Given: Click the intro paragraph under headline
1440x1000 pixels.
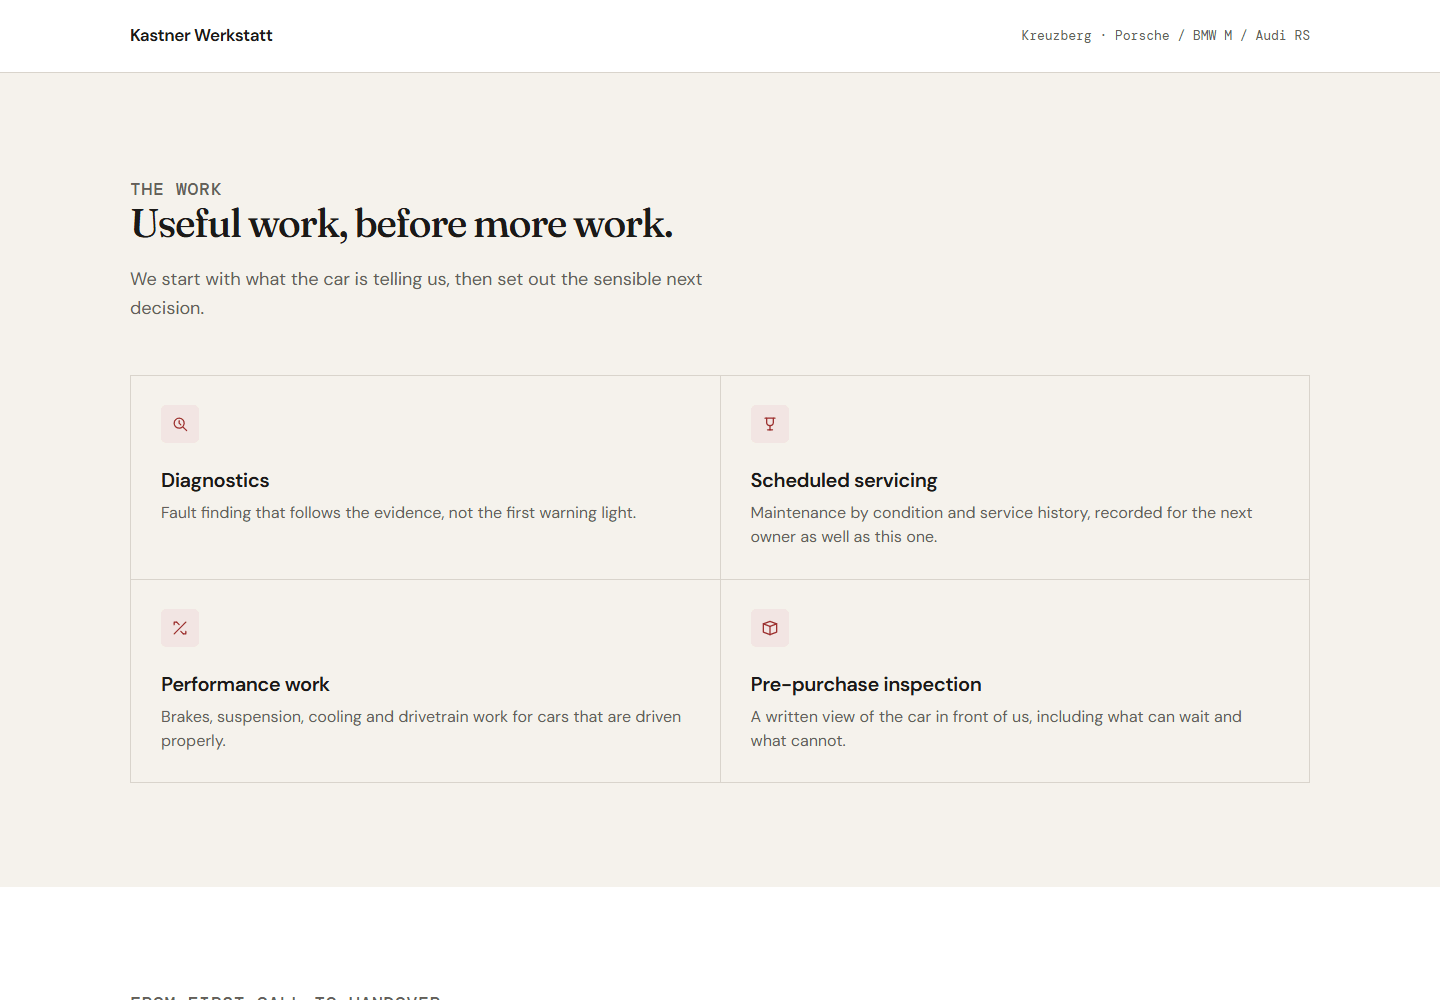Looking at the screenshot, I should click(x=416, y=293).
